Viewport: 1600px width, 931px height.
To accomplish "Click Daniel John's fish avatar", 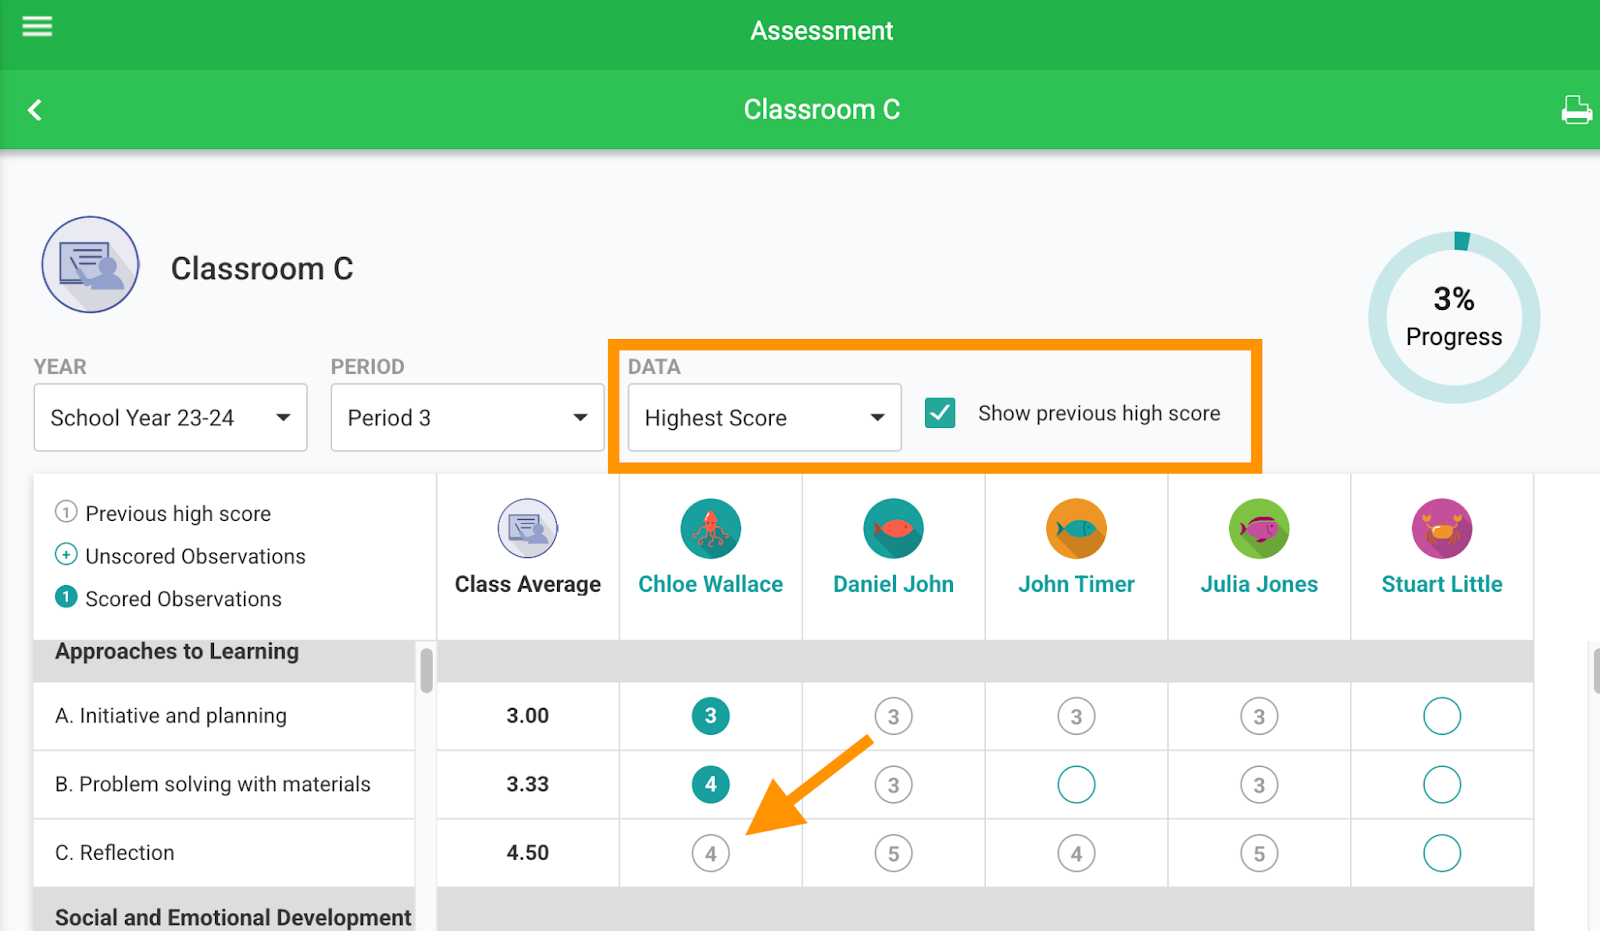I will (893, 529).
